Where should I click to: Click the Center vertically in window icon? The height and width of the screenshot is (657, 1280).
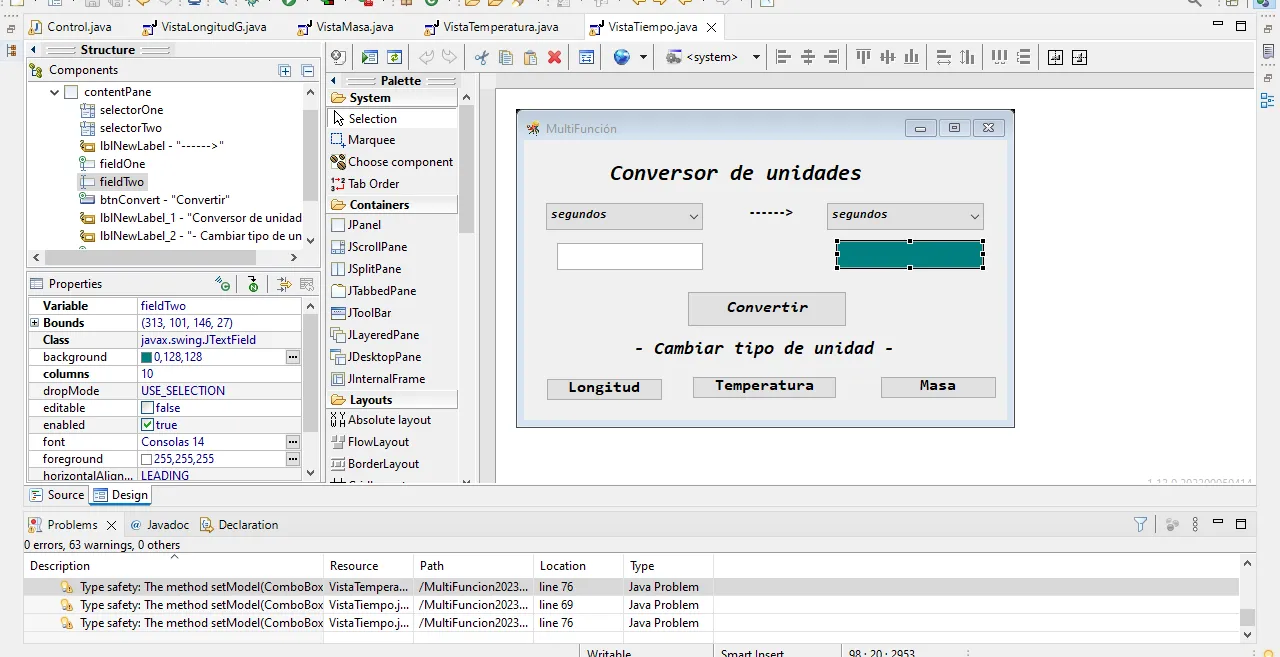click(1079, 58)
